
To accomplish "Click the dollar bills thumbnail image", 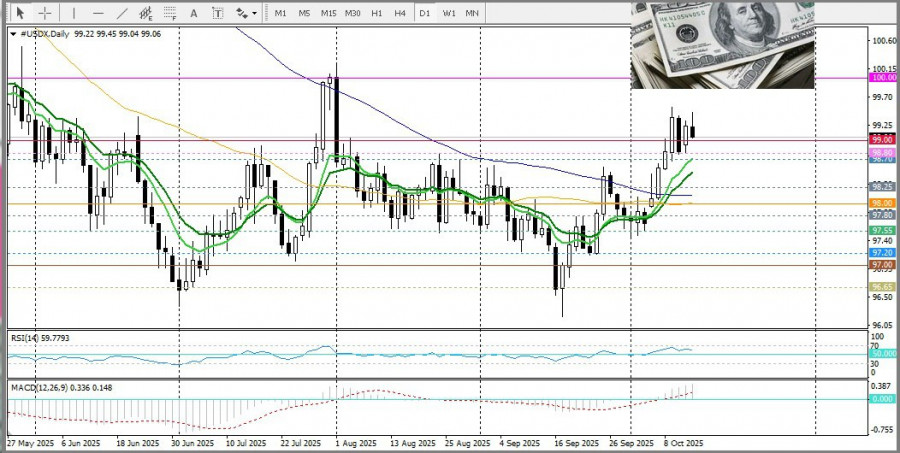I will click(x=722, y=45).
